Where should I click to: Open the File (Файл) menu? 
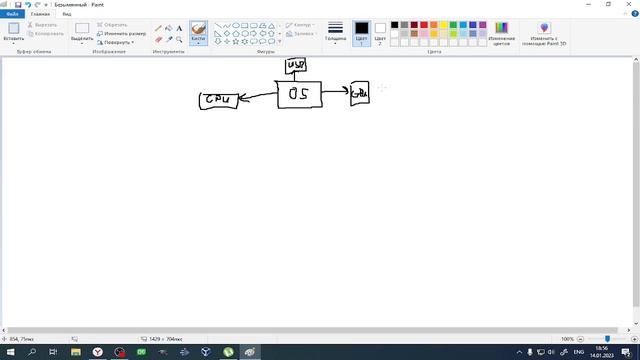[12, 14]
